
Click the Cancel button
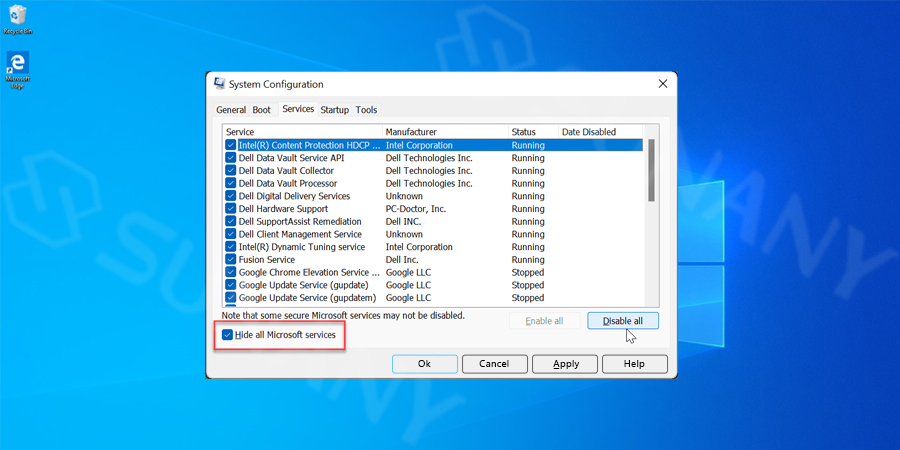494,364
